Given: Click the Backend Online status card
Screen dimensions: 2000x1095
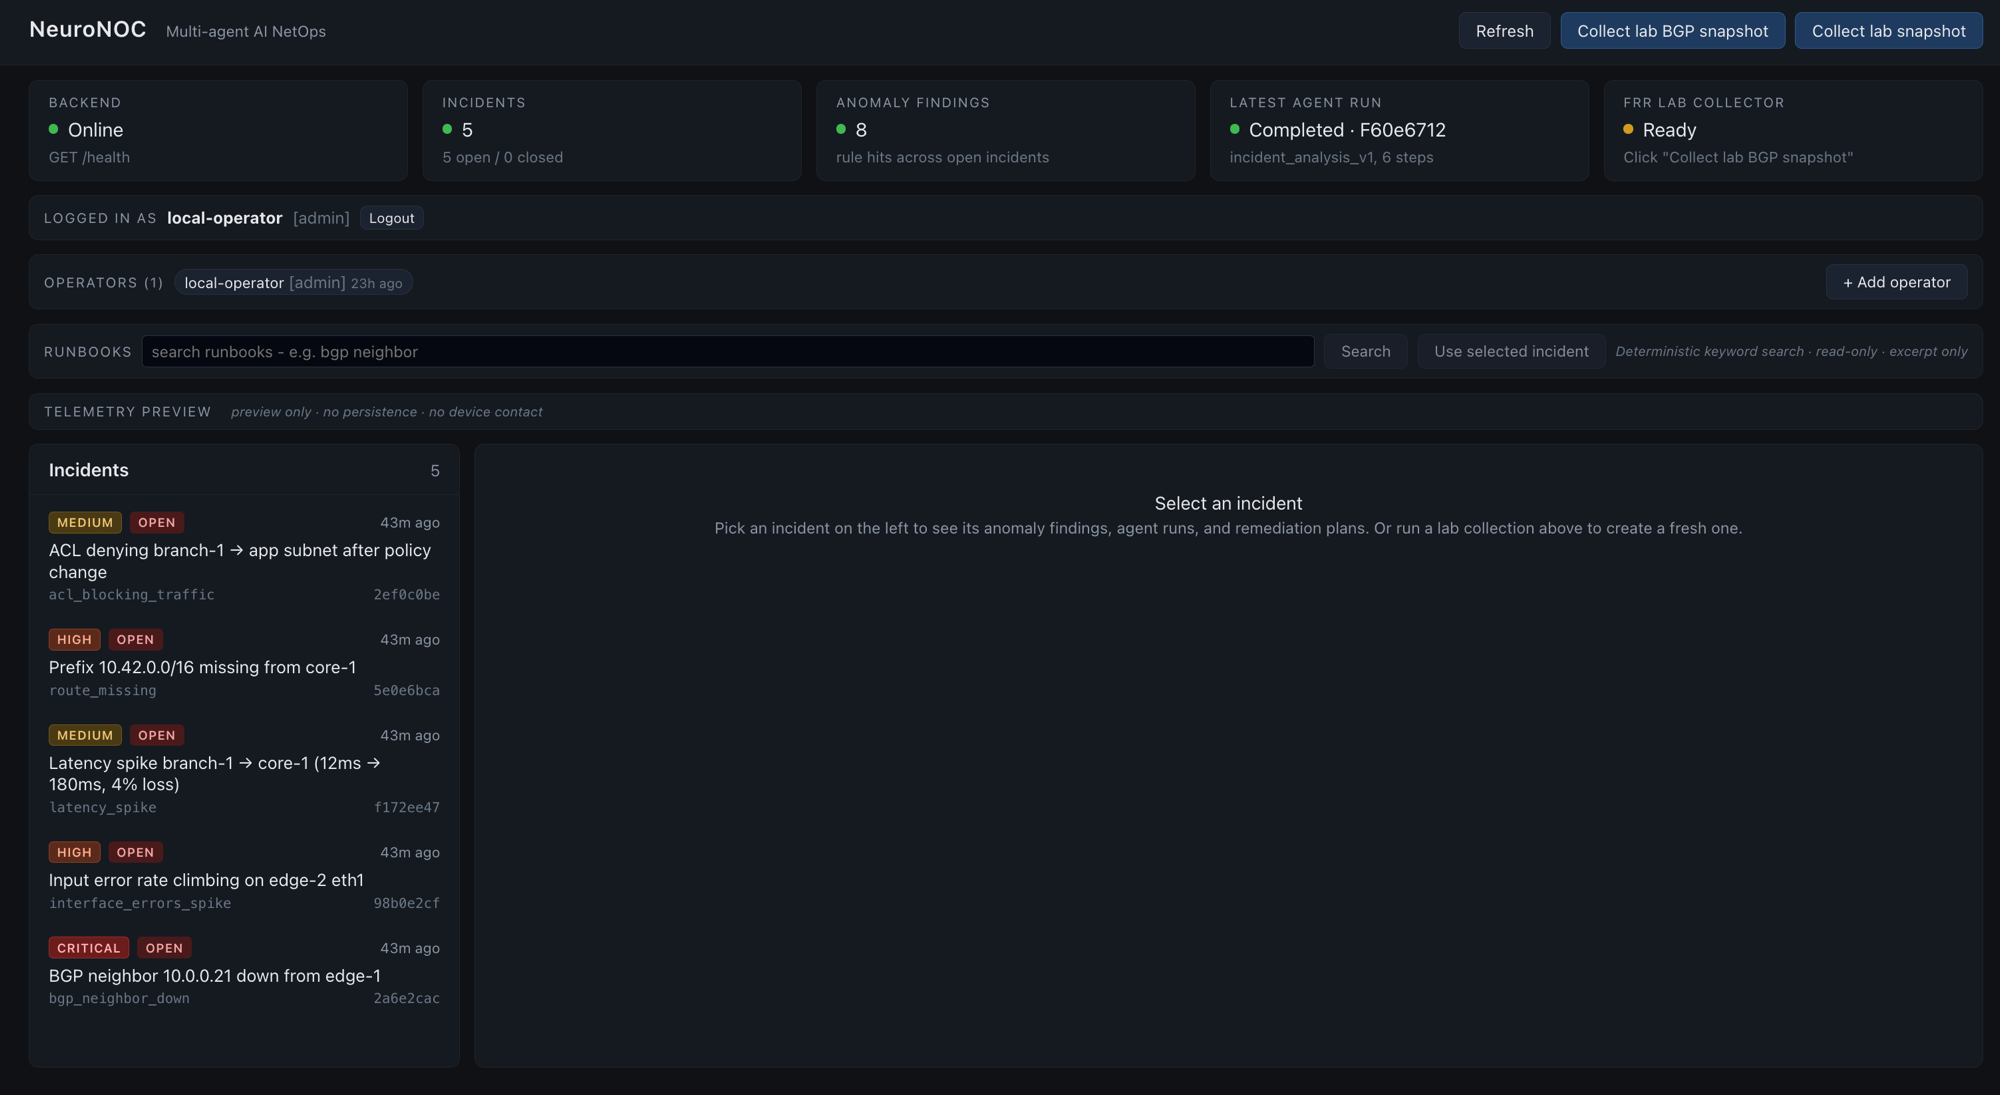Looking at the screenshot, I should (x=218, y=130).
